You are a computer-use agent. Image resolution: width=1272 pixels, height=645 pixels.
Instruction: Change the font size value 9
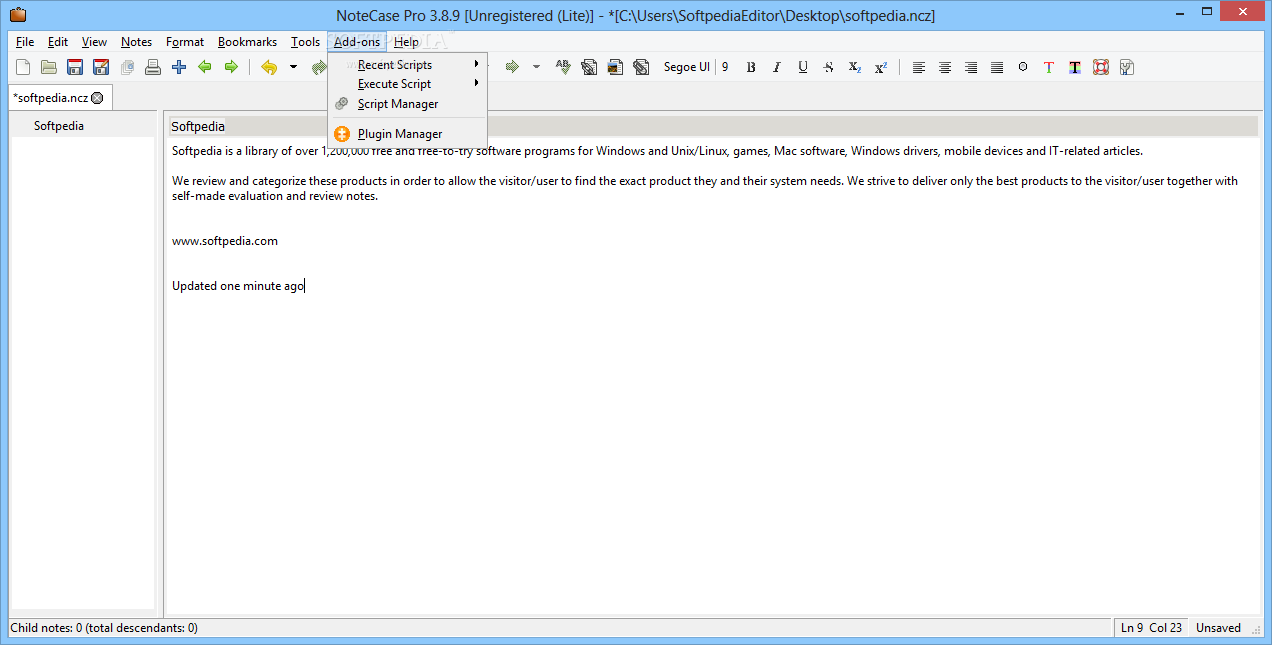725,67
